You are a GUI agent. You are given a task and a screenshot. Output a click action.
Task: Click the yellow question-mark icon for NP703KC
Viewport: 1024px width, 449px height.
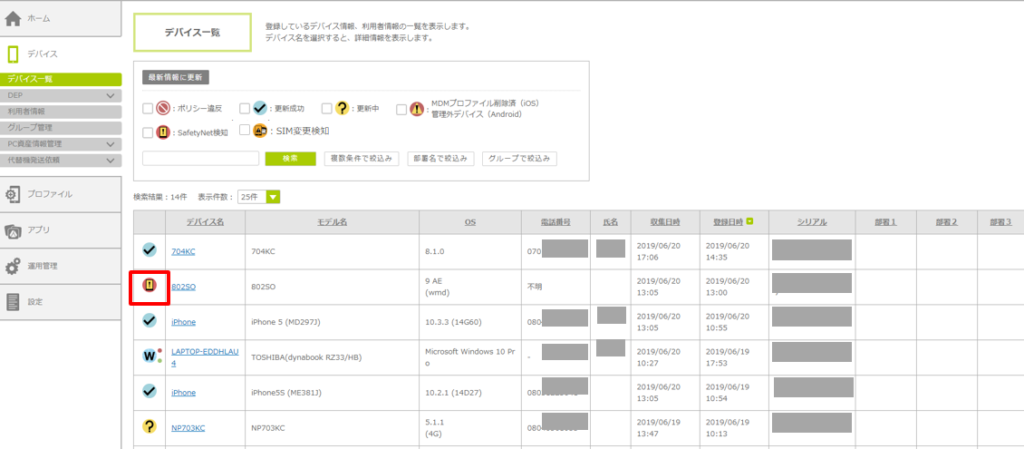(149, 427)
